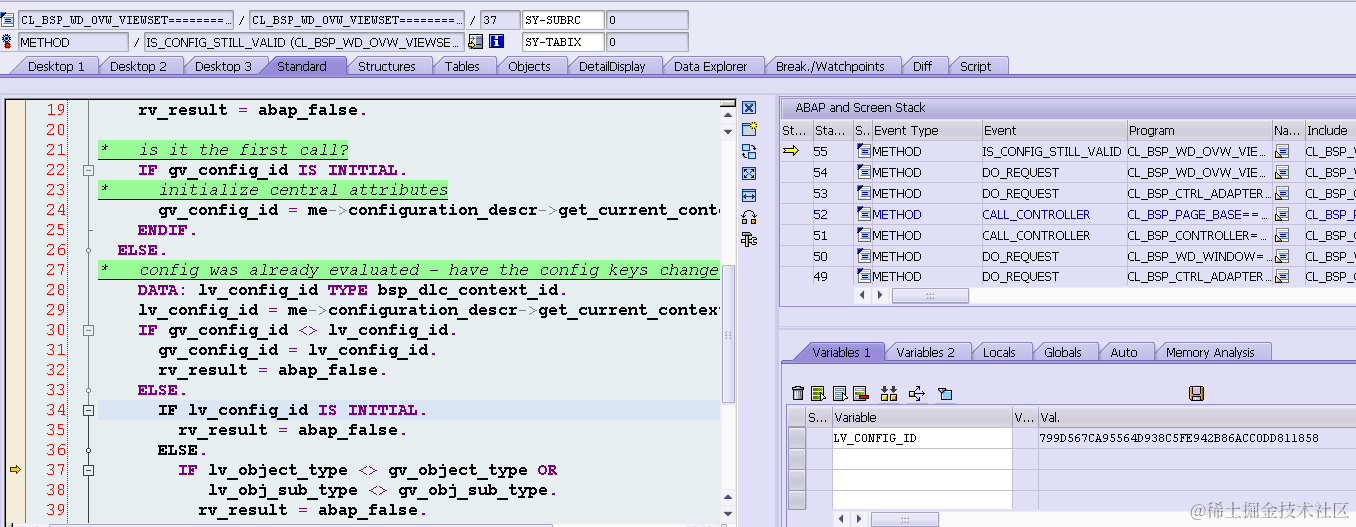The height and width of the screenshot is (527, 1356).
Task: Click the branching arrows icon in variables toolbar
Action: [917, 394]
